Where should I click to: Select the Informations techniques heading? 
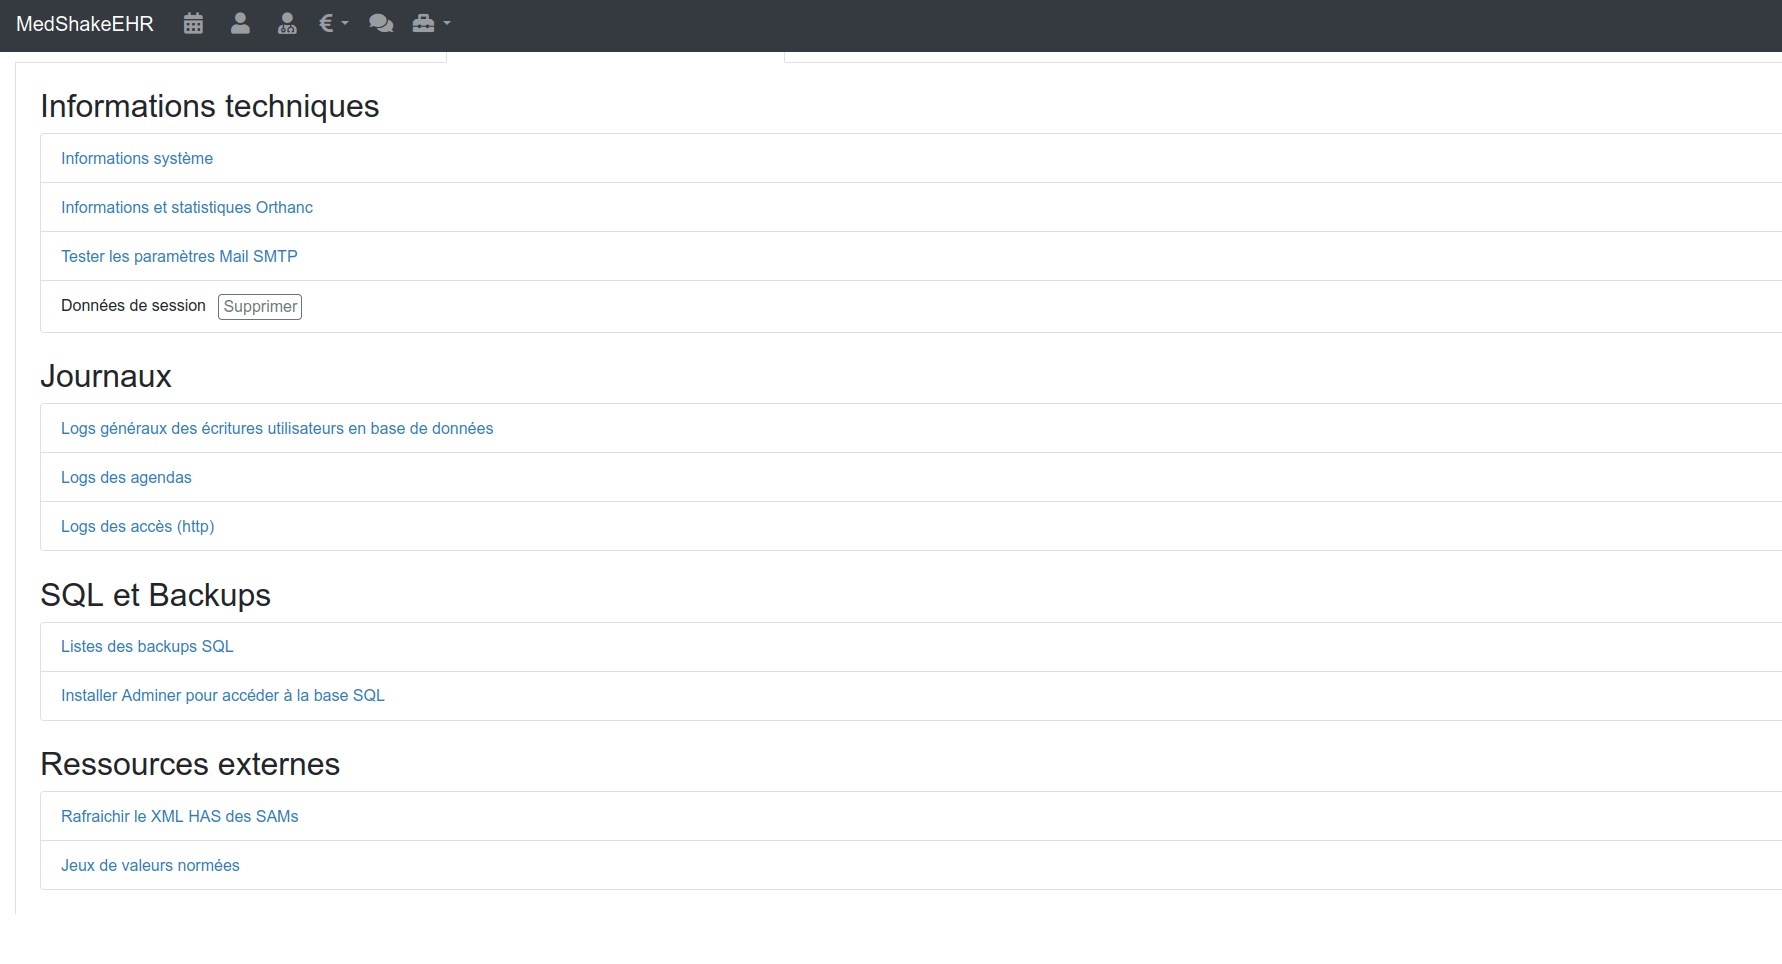(x=210, y=106)
